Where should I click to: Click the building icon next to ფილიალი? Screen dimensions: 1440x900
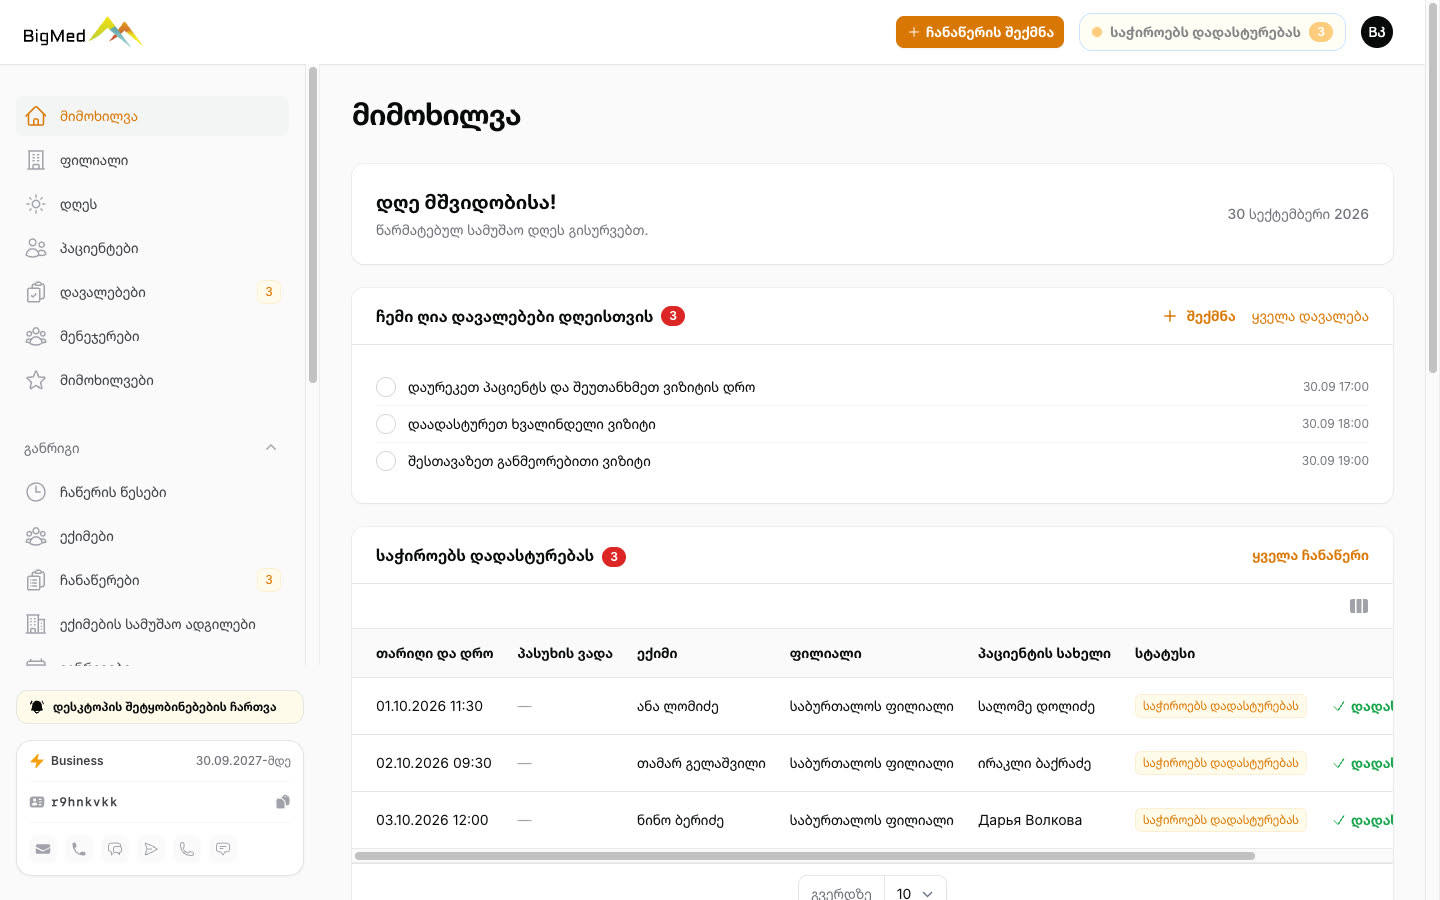(x=36, y=160)
